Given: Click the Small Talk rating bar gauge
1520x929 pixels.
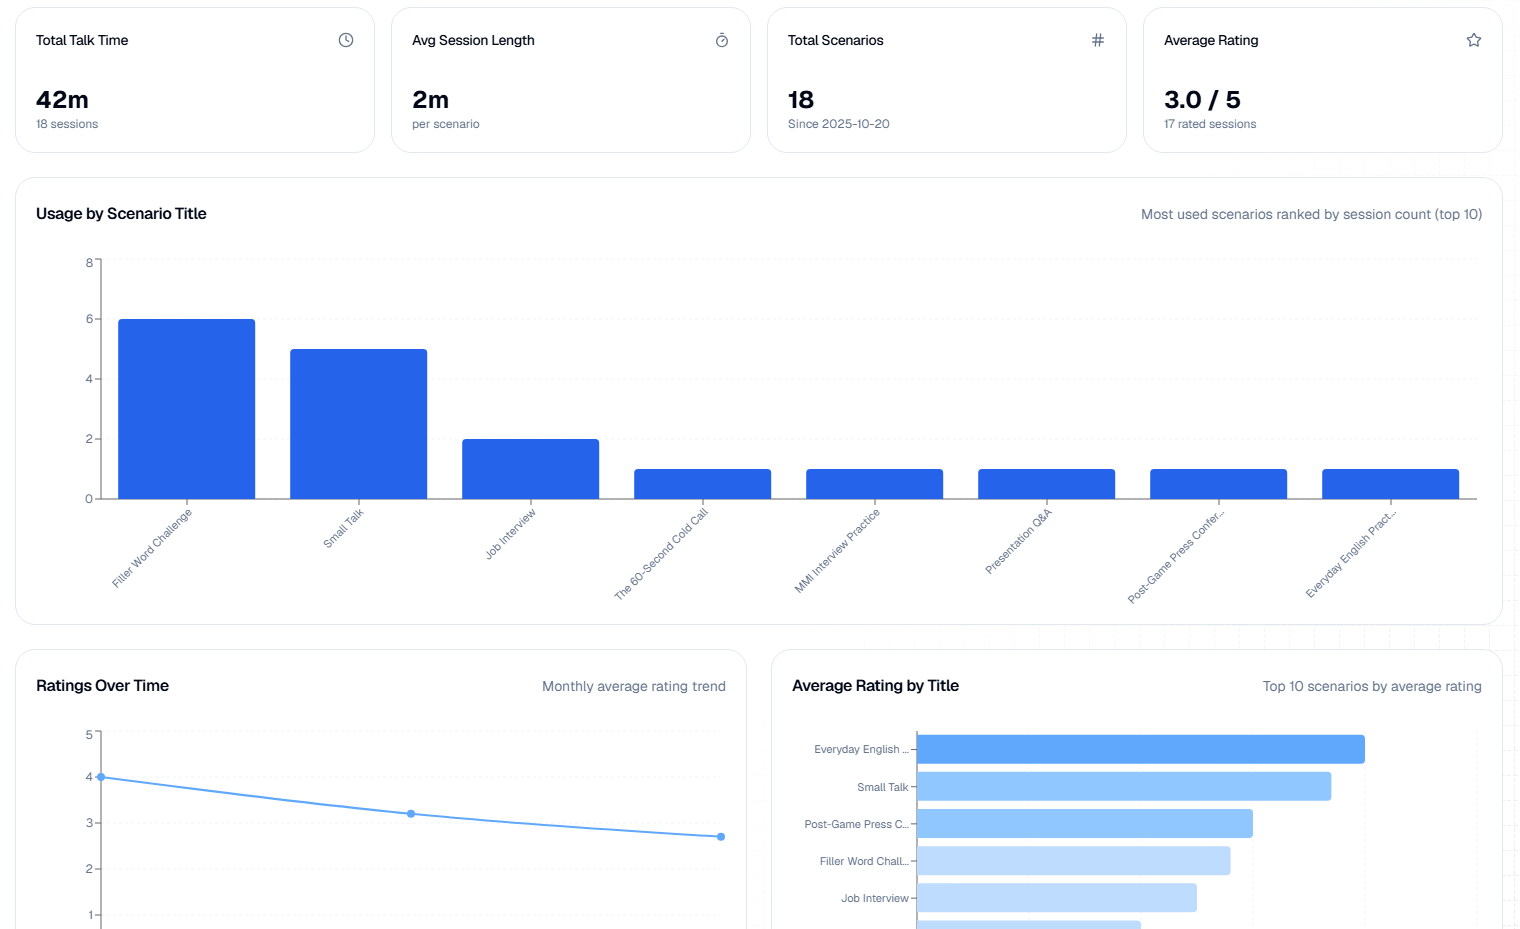Looking at the screenshot, I should (x=1120, y=786).
